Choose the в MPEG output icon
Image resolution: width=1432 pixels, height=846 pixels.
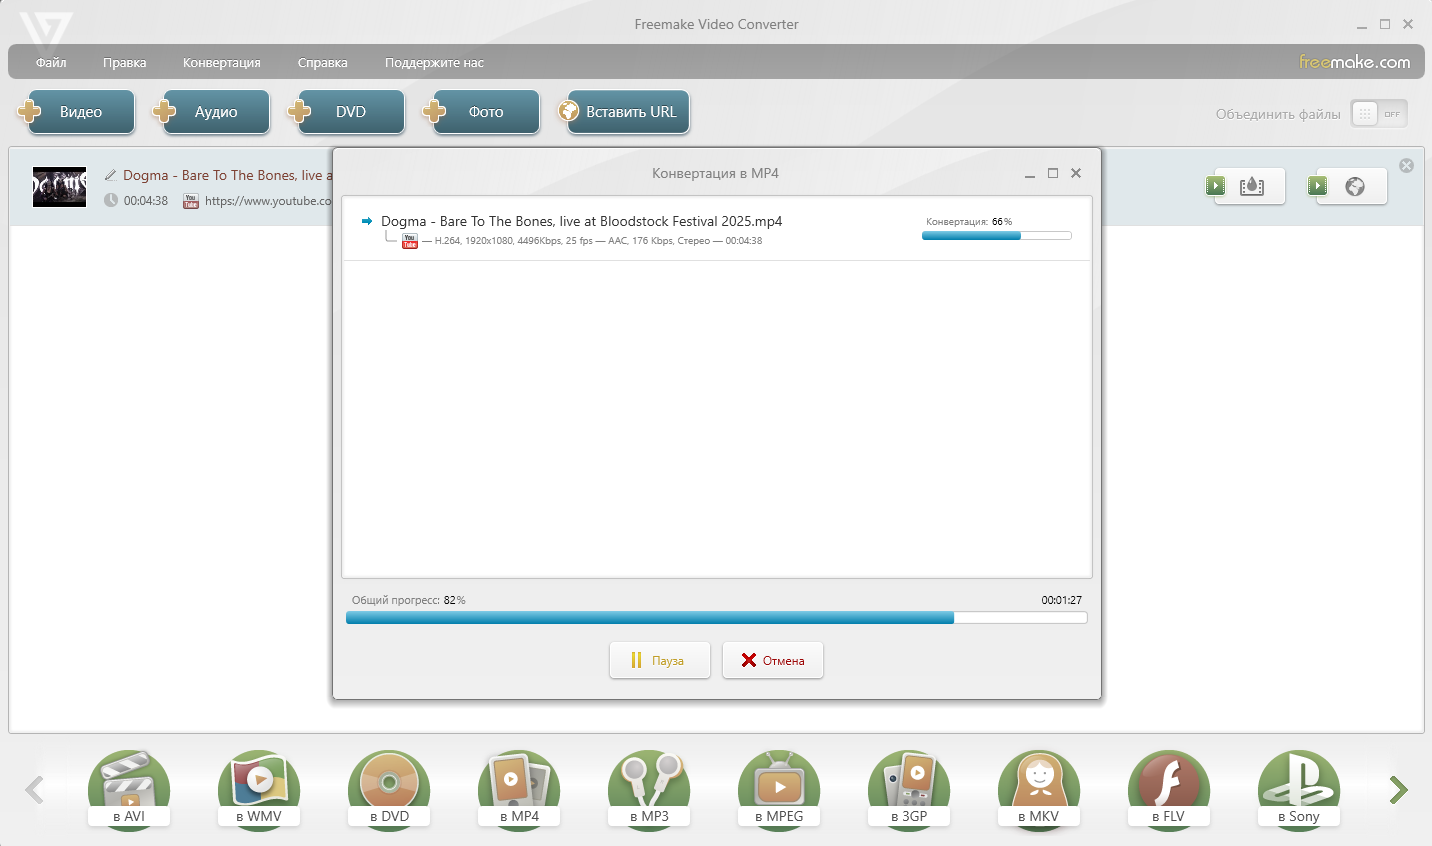click(779, 789)
